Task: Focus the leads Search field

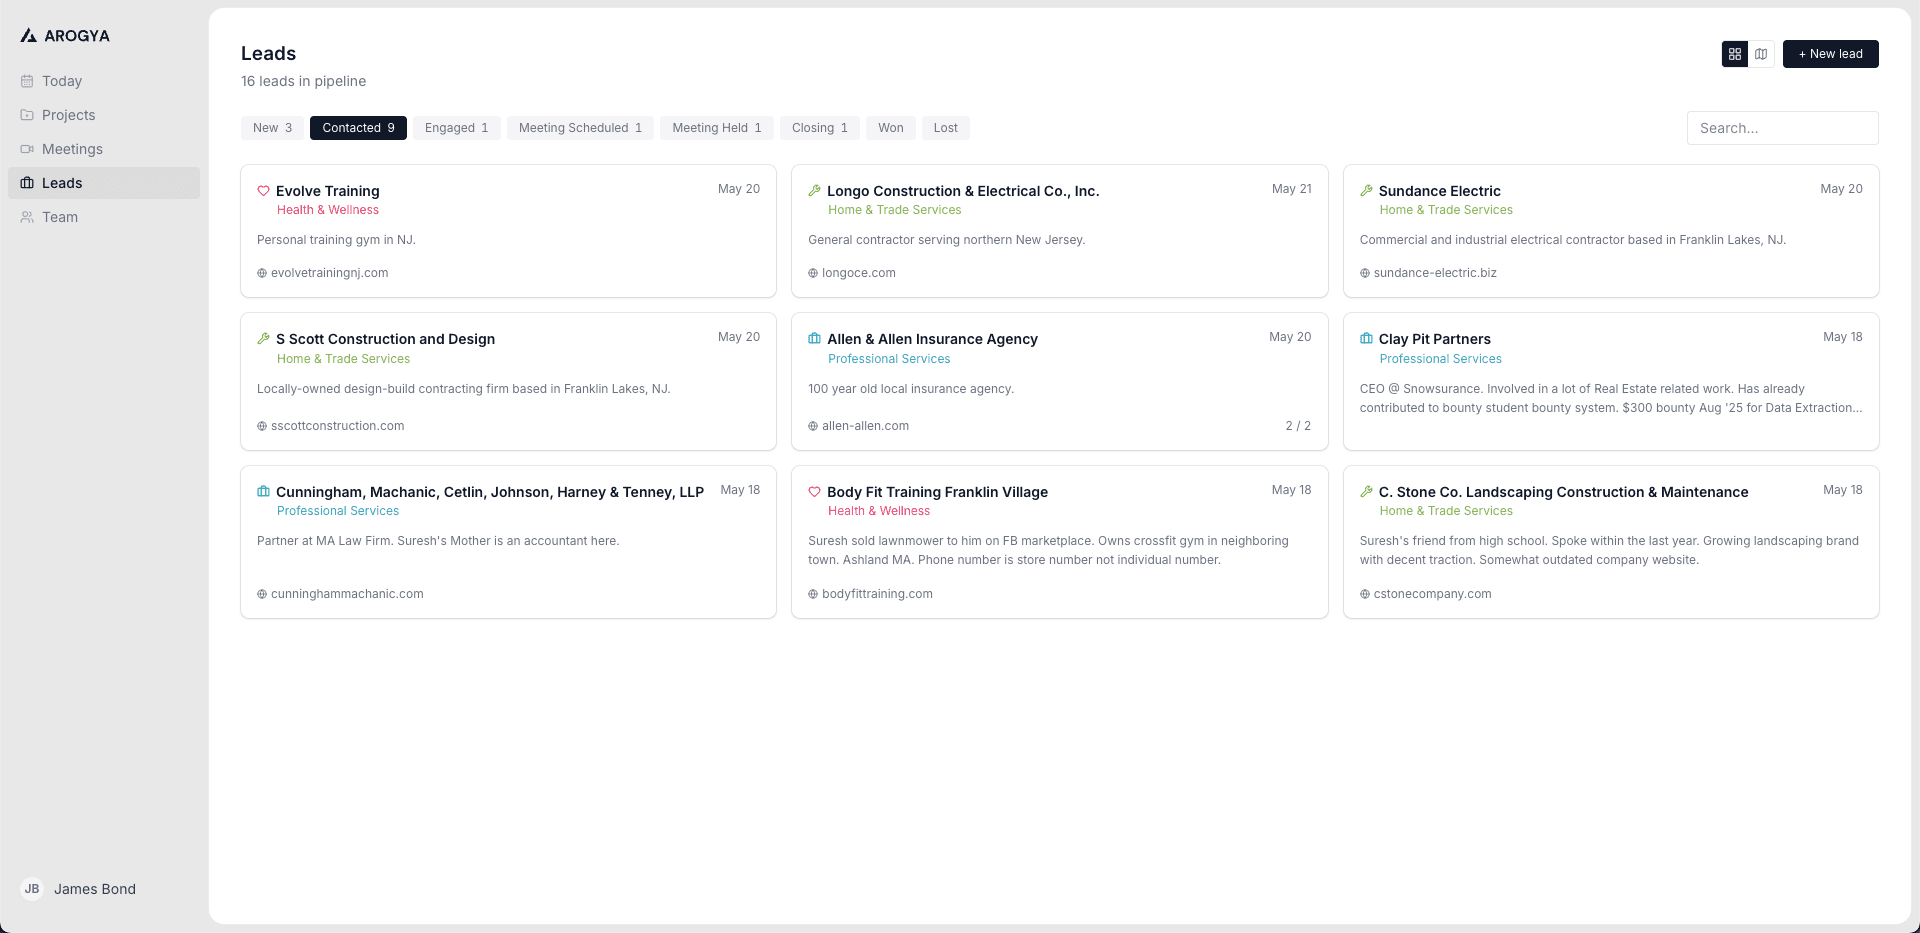Action: click(1782, 128)
